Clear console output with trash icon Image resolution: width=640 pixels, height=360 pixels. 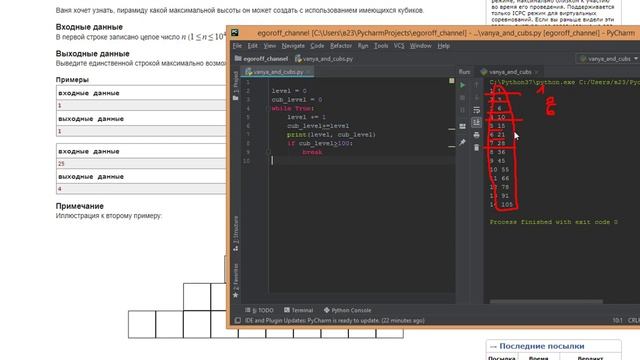click(476, 147)
